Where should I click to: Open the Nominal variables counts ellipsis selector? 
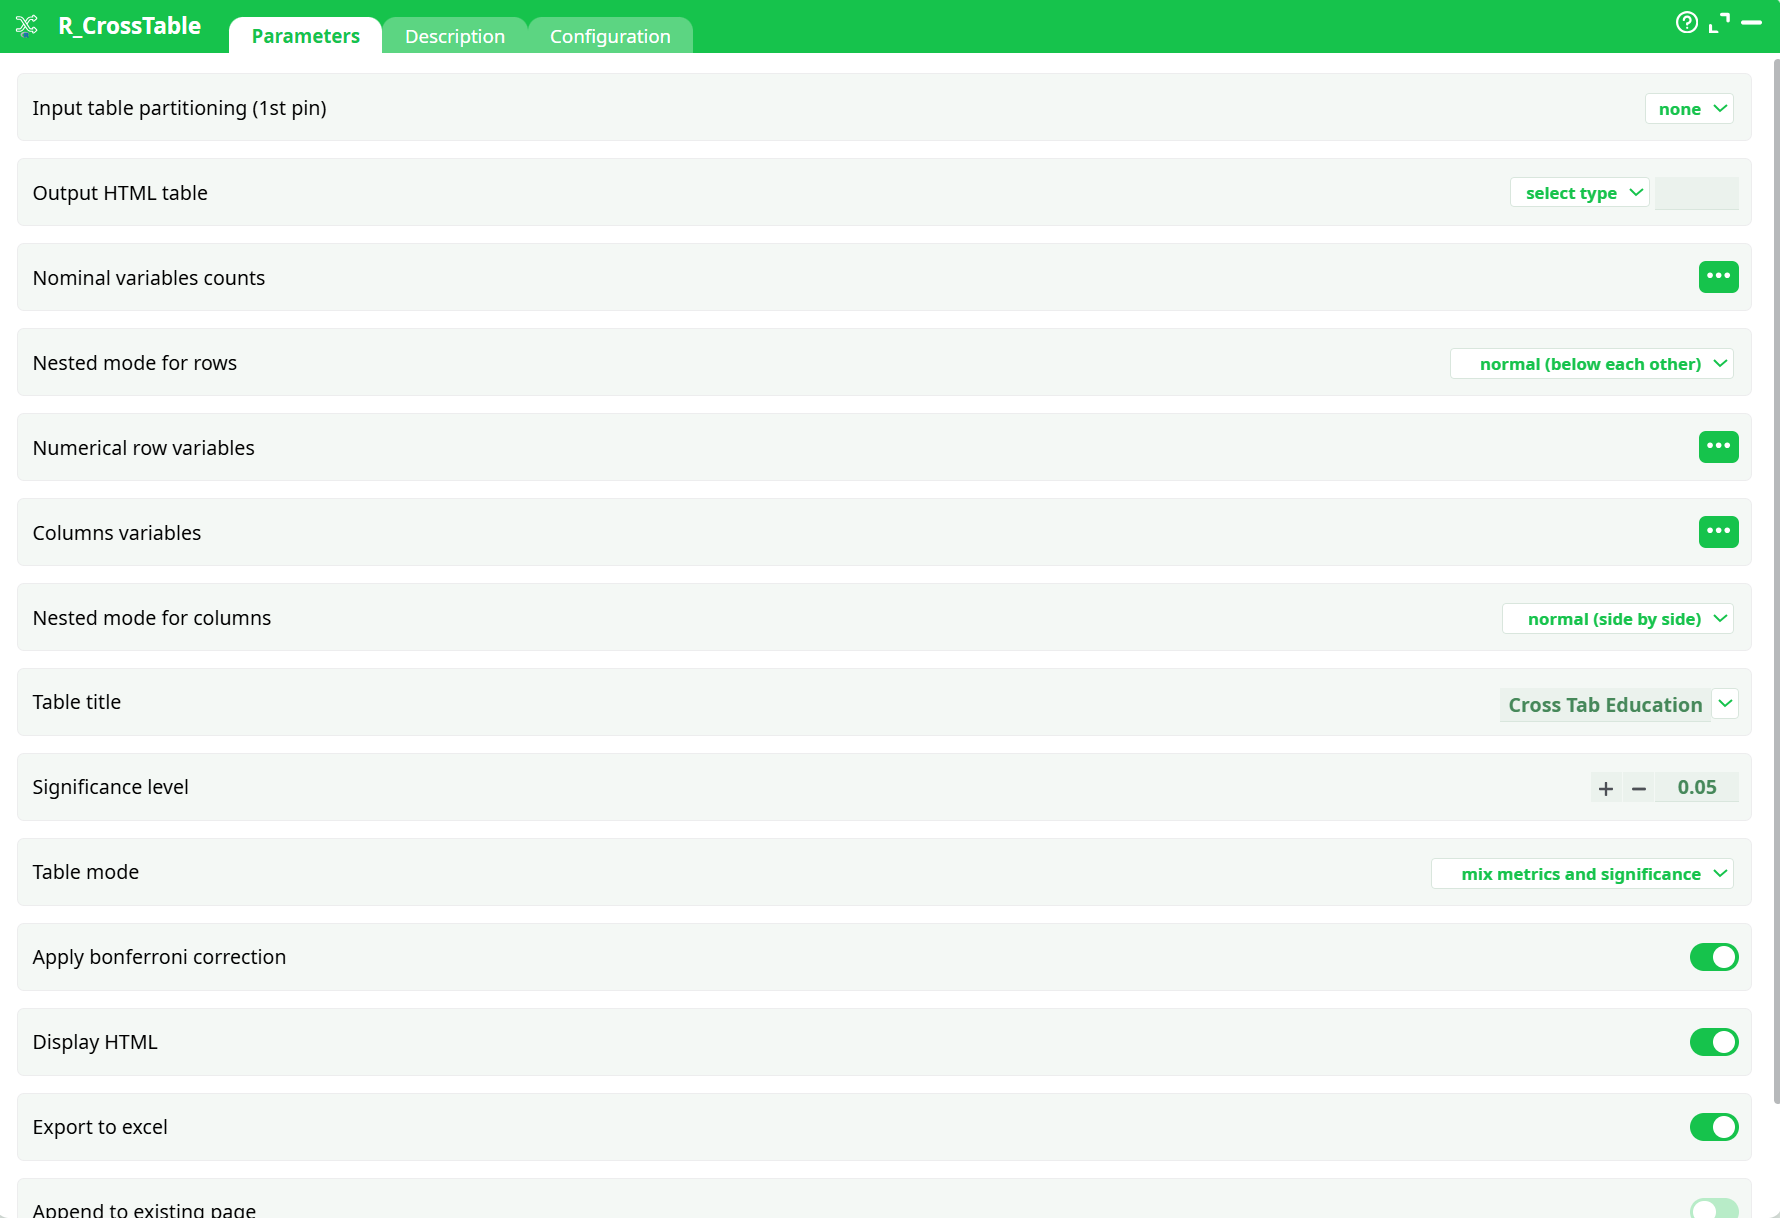(x=1718, y=277)
